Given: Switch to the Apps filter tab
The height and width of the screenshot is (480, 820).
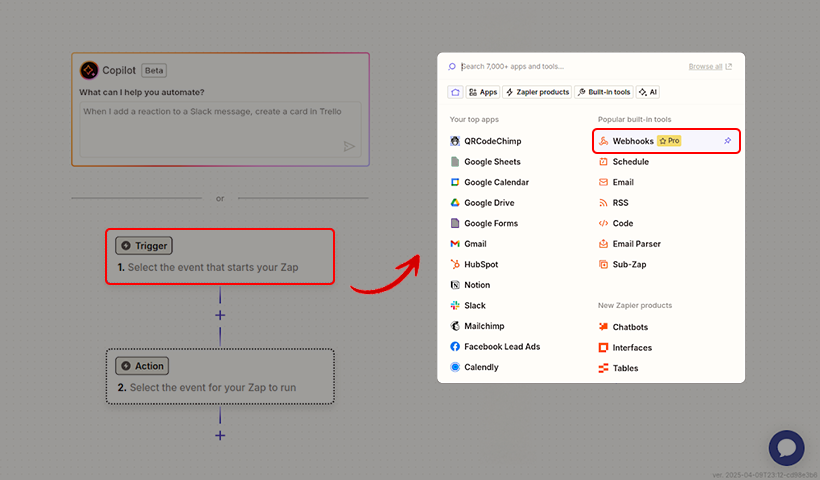Looking at the screenshot, I should [483, 92].
